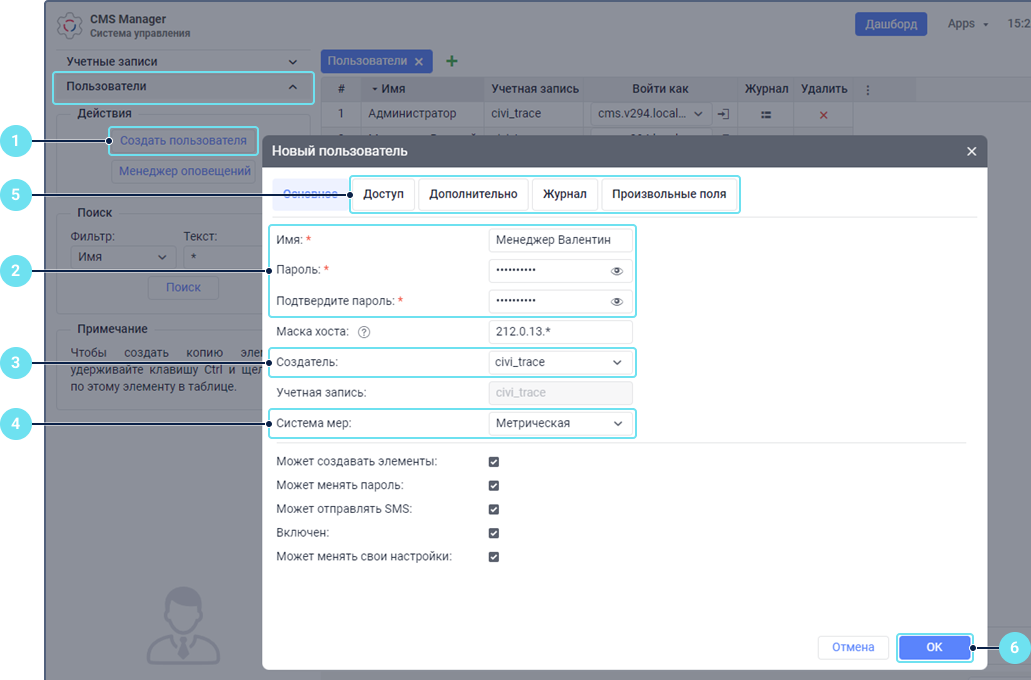The image size is (1031, 680).
Task: Reveal the Подтвердите пароль field value
Action: 617,301
